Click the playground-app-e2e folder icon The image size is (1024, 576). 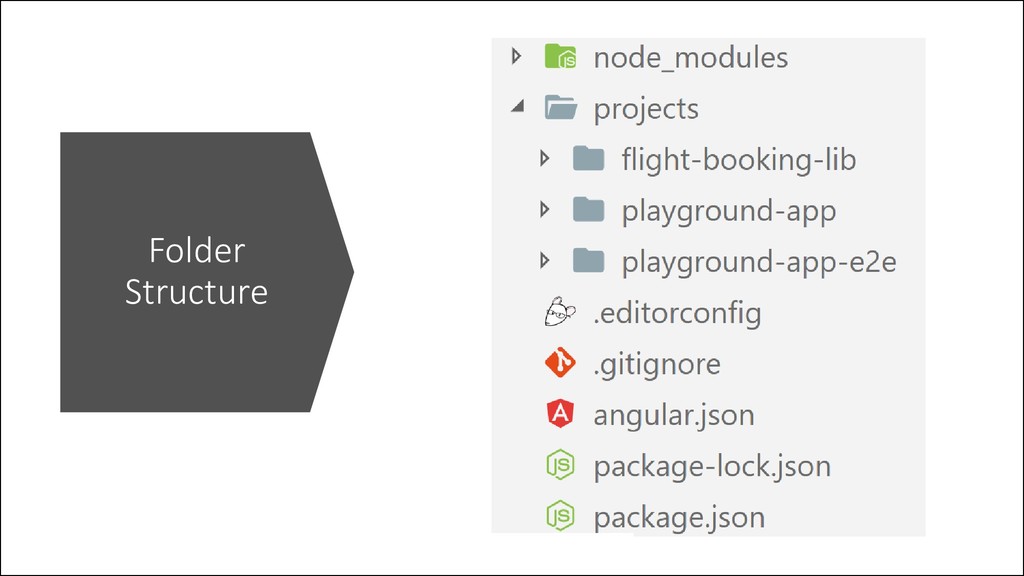pyautogui.click(x=588, y=261)
